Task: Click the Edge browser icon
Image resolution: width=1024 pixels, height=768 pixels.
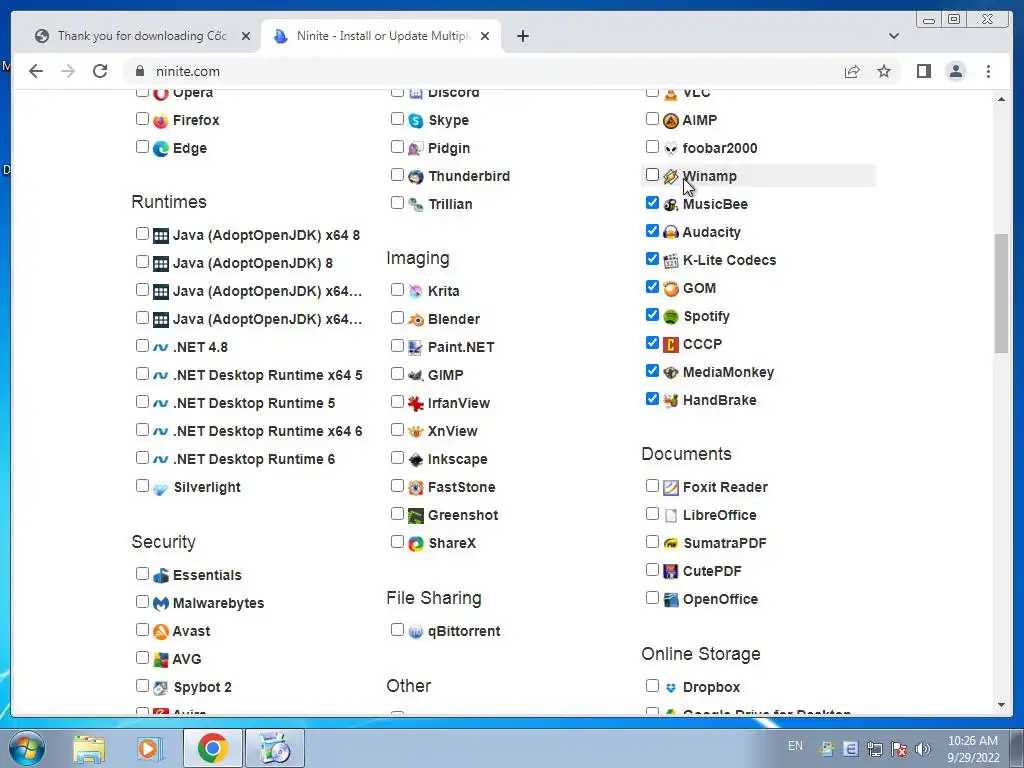Action: 161,149
